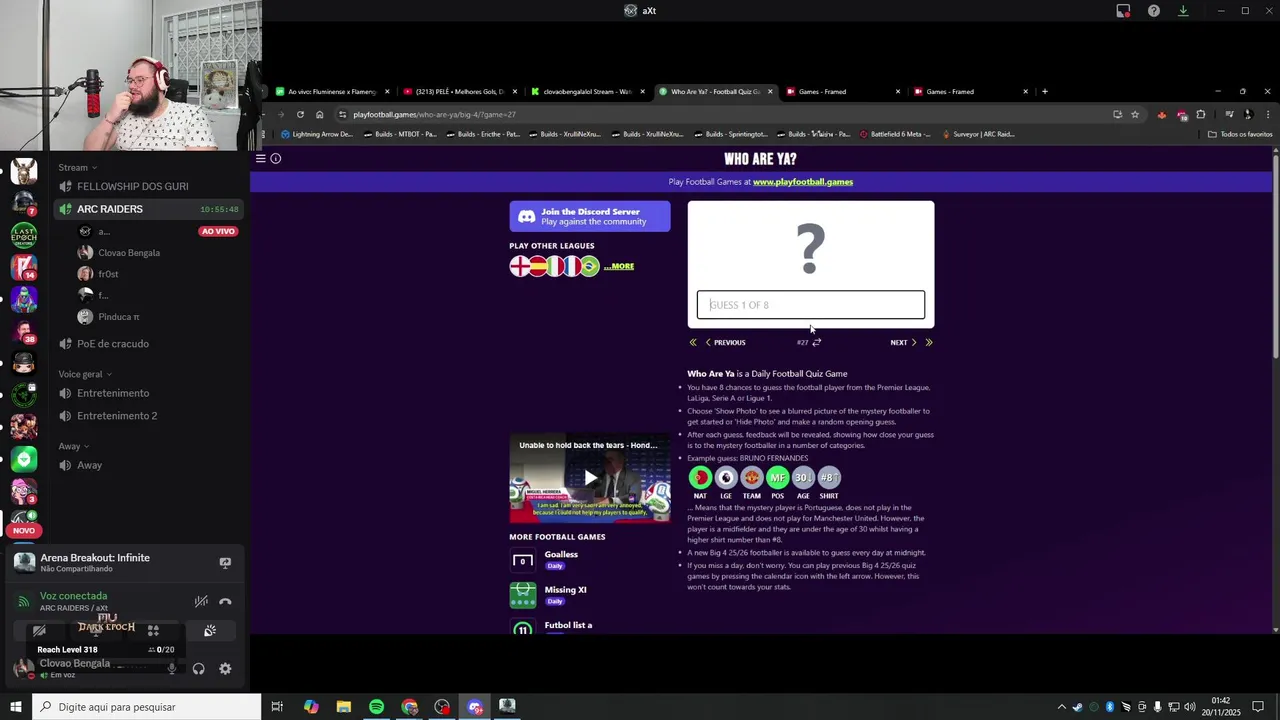The height and width of the screenshot is (720, 1280).
Task: Open Spotify from Windows taskbar
Action: [x=376, y=707]
